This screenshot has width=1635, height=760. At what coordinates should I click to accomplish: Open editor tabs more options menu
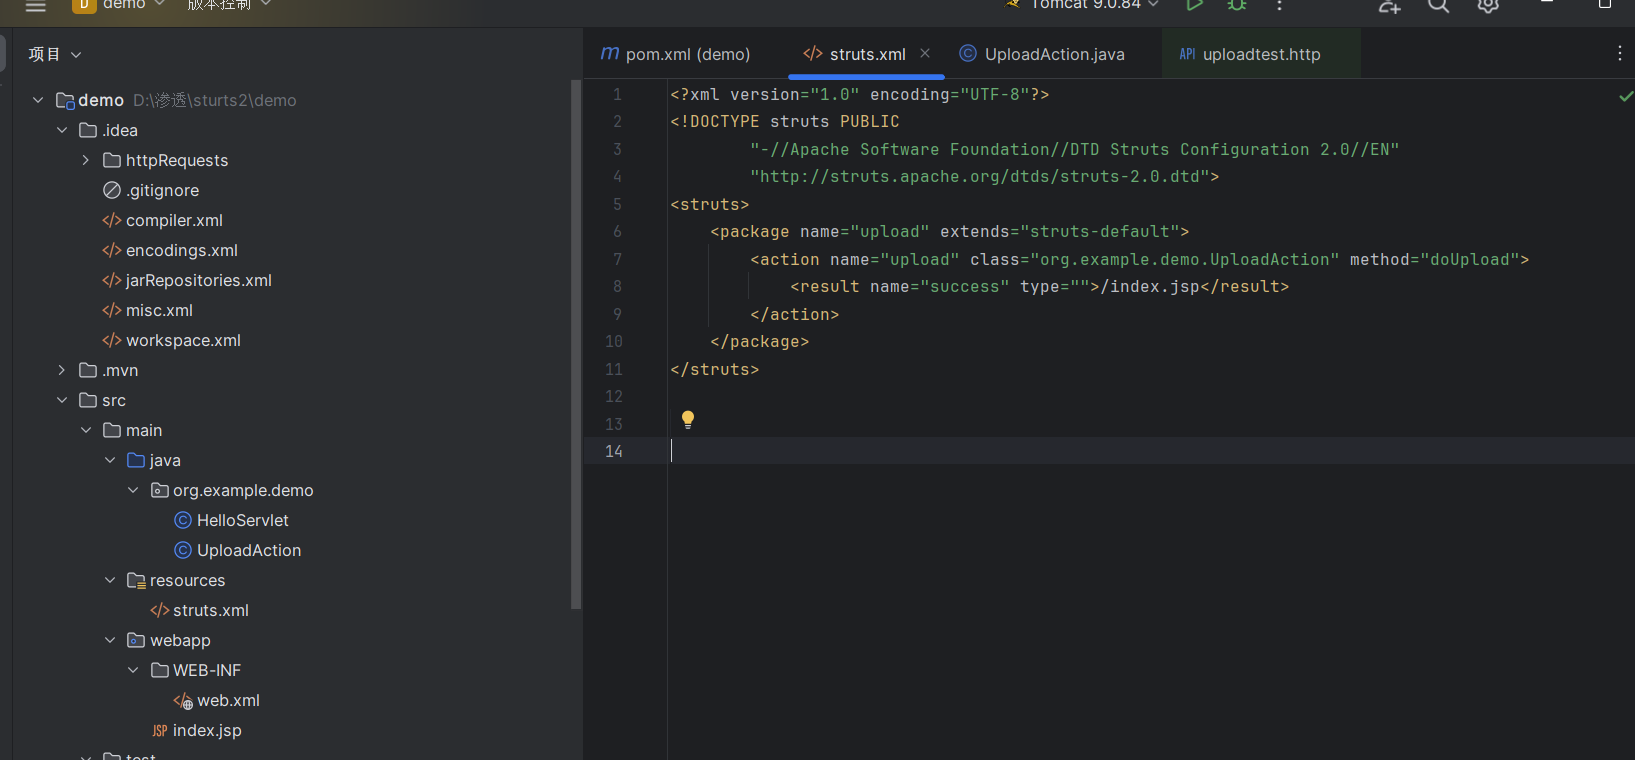tap(1620, 53)
